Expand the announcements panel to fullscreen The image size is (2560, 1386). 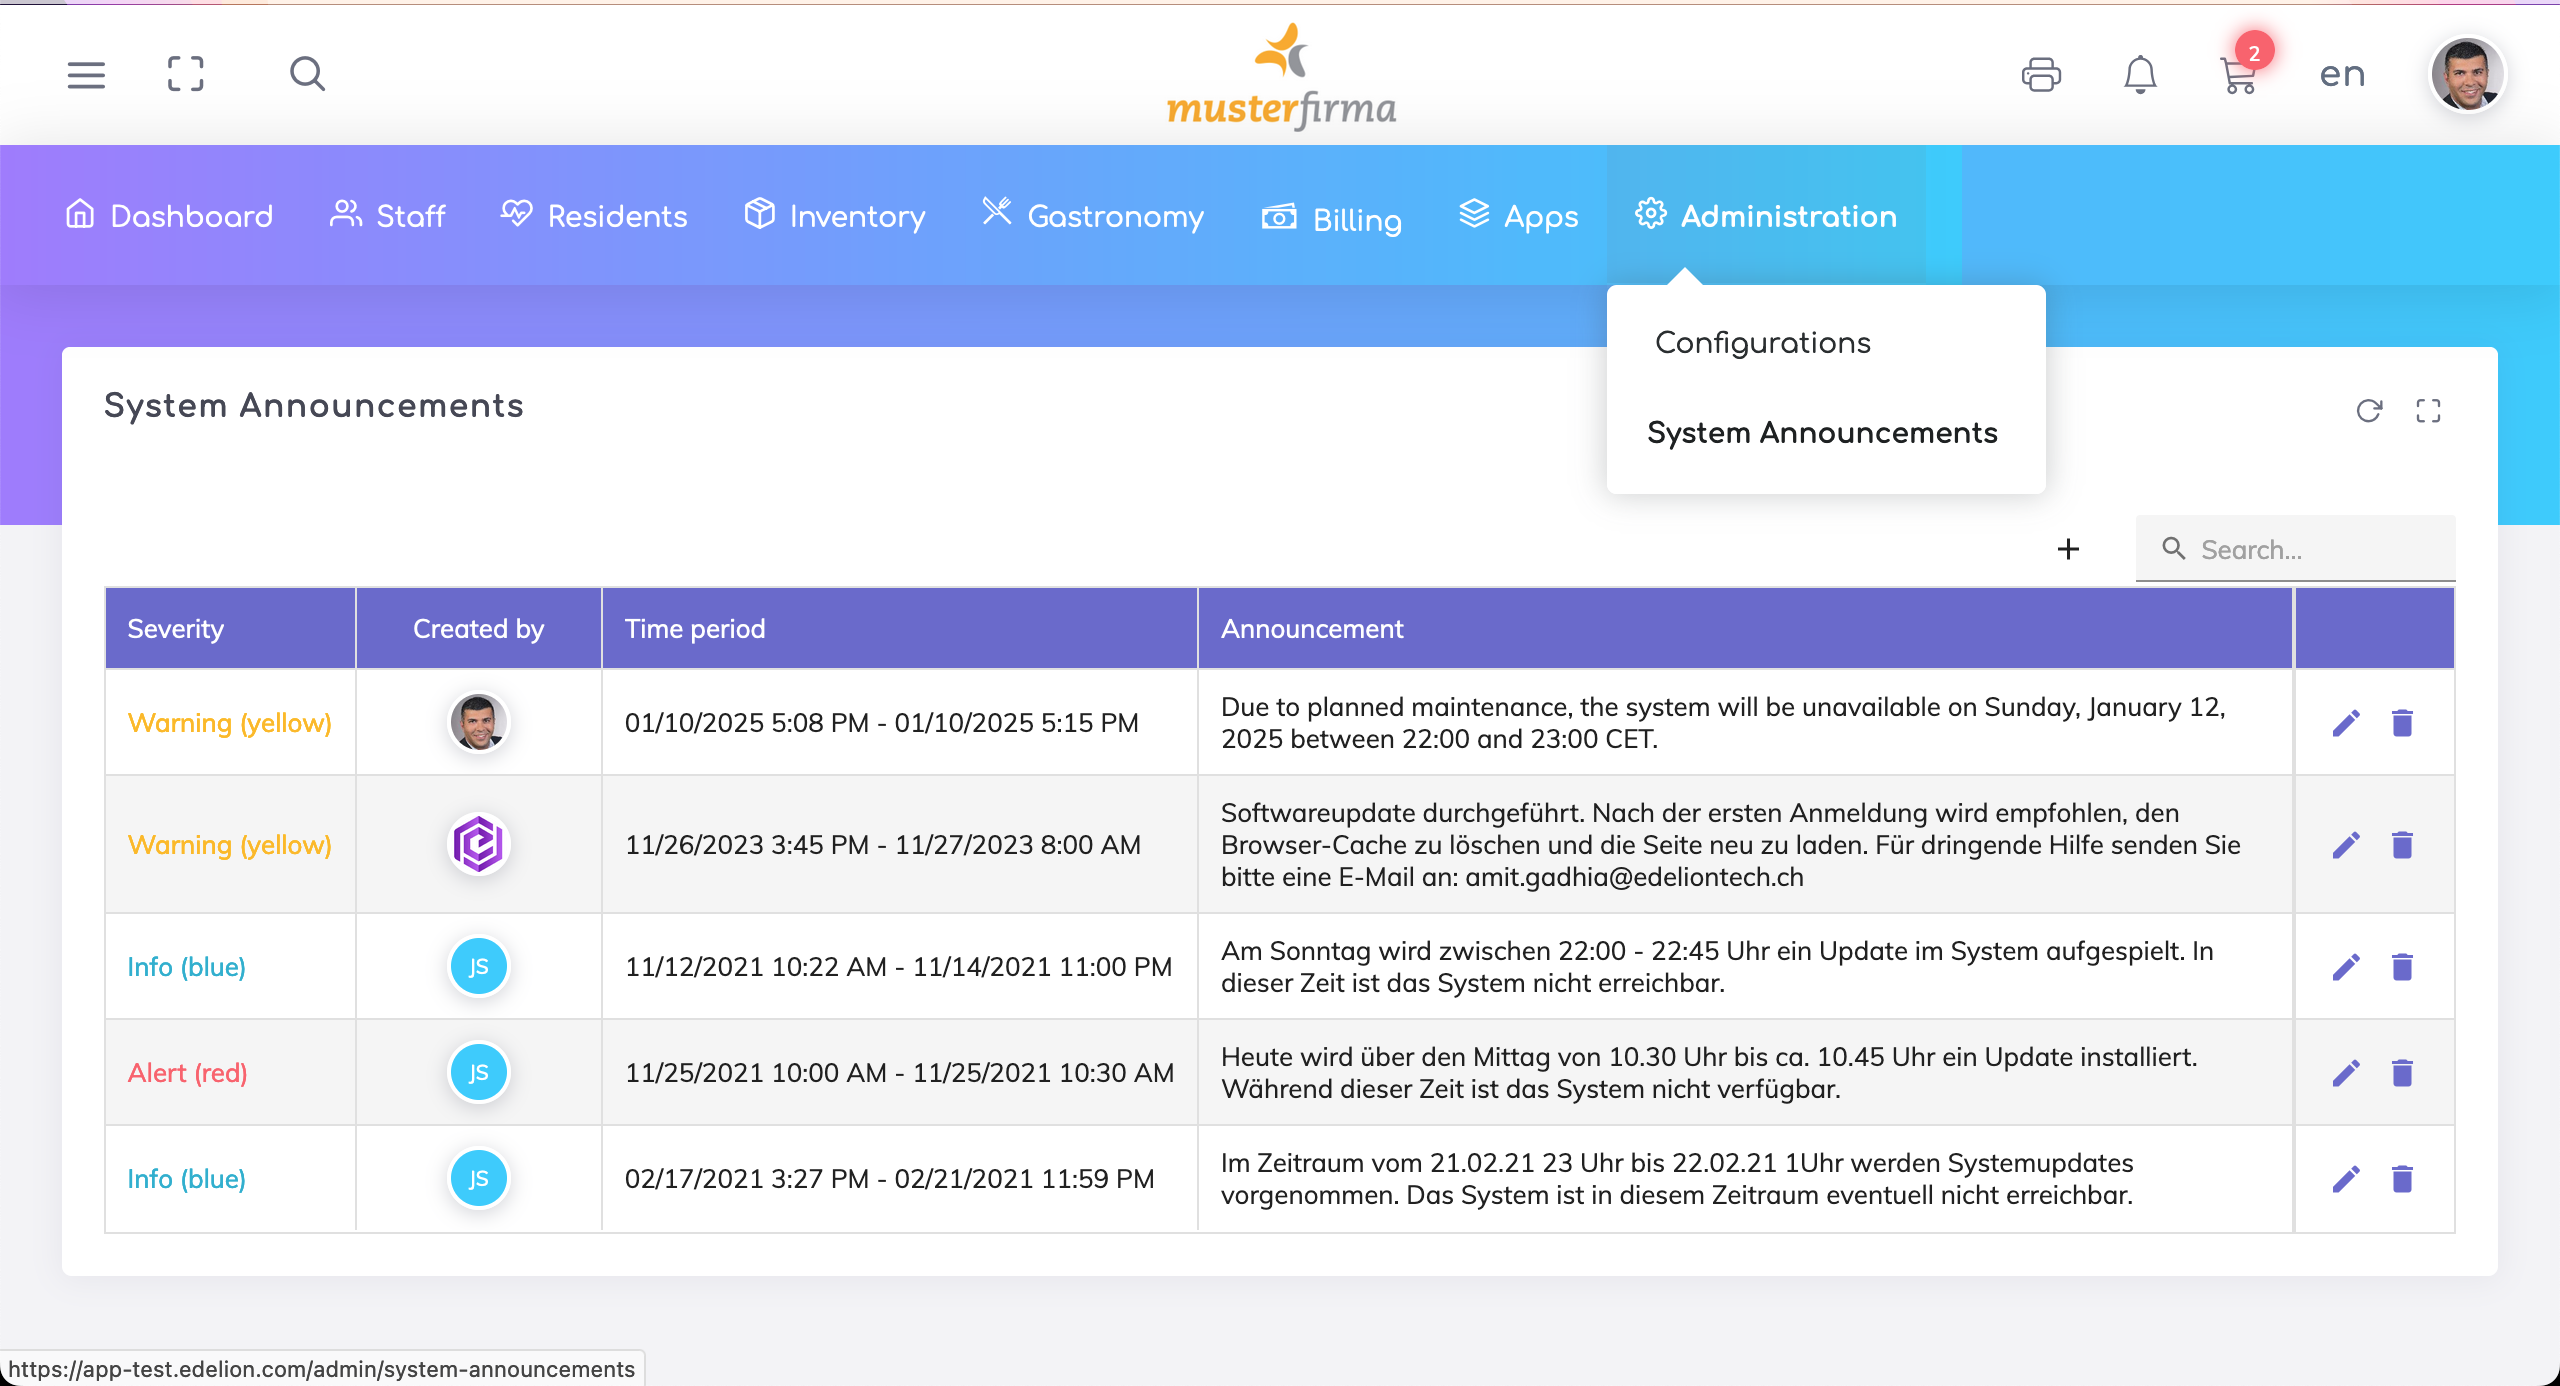tap(2429, 411)
